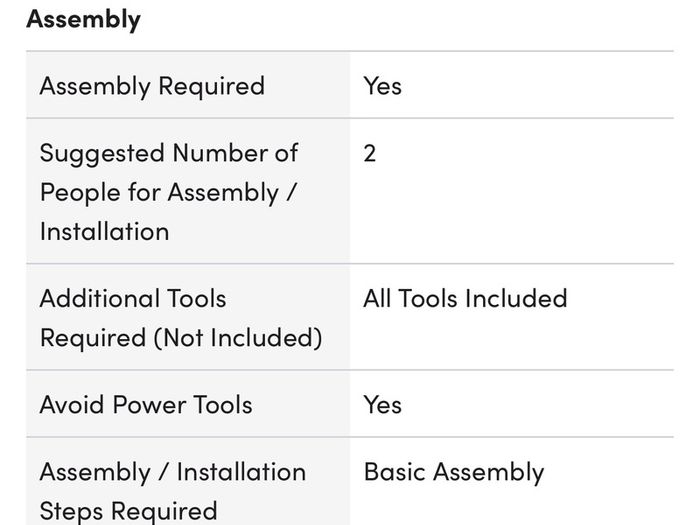Click the People for Assembly text line
Screen dimensions: 700x525
(x=168, y=193)
